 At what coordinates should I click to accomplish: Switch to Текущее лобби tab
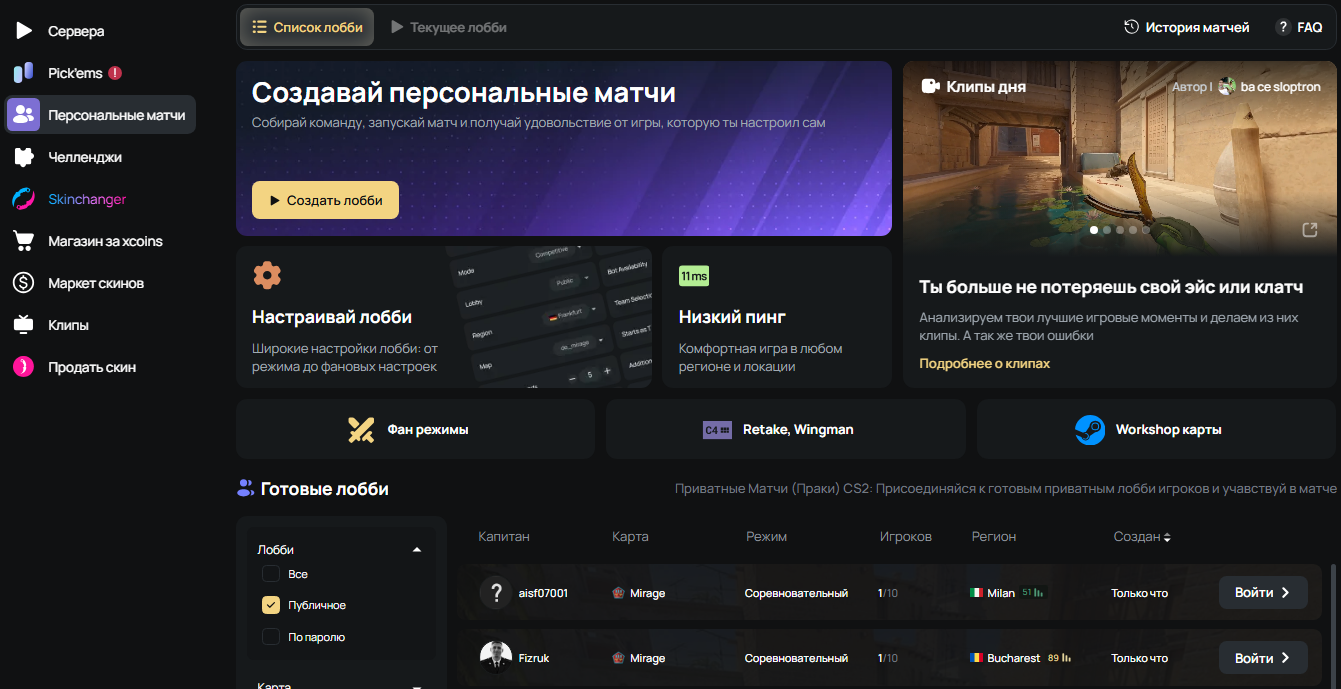448,27
